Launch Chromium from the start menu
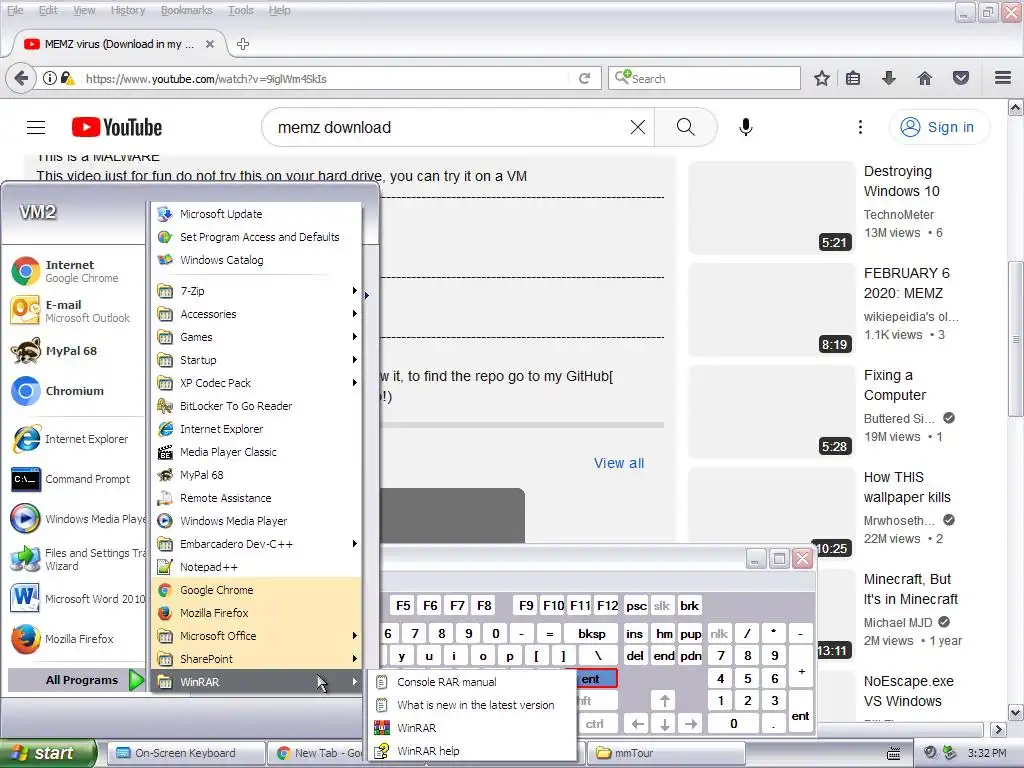 click(75, 391)
